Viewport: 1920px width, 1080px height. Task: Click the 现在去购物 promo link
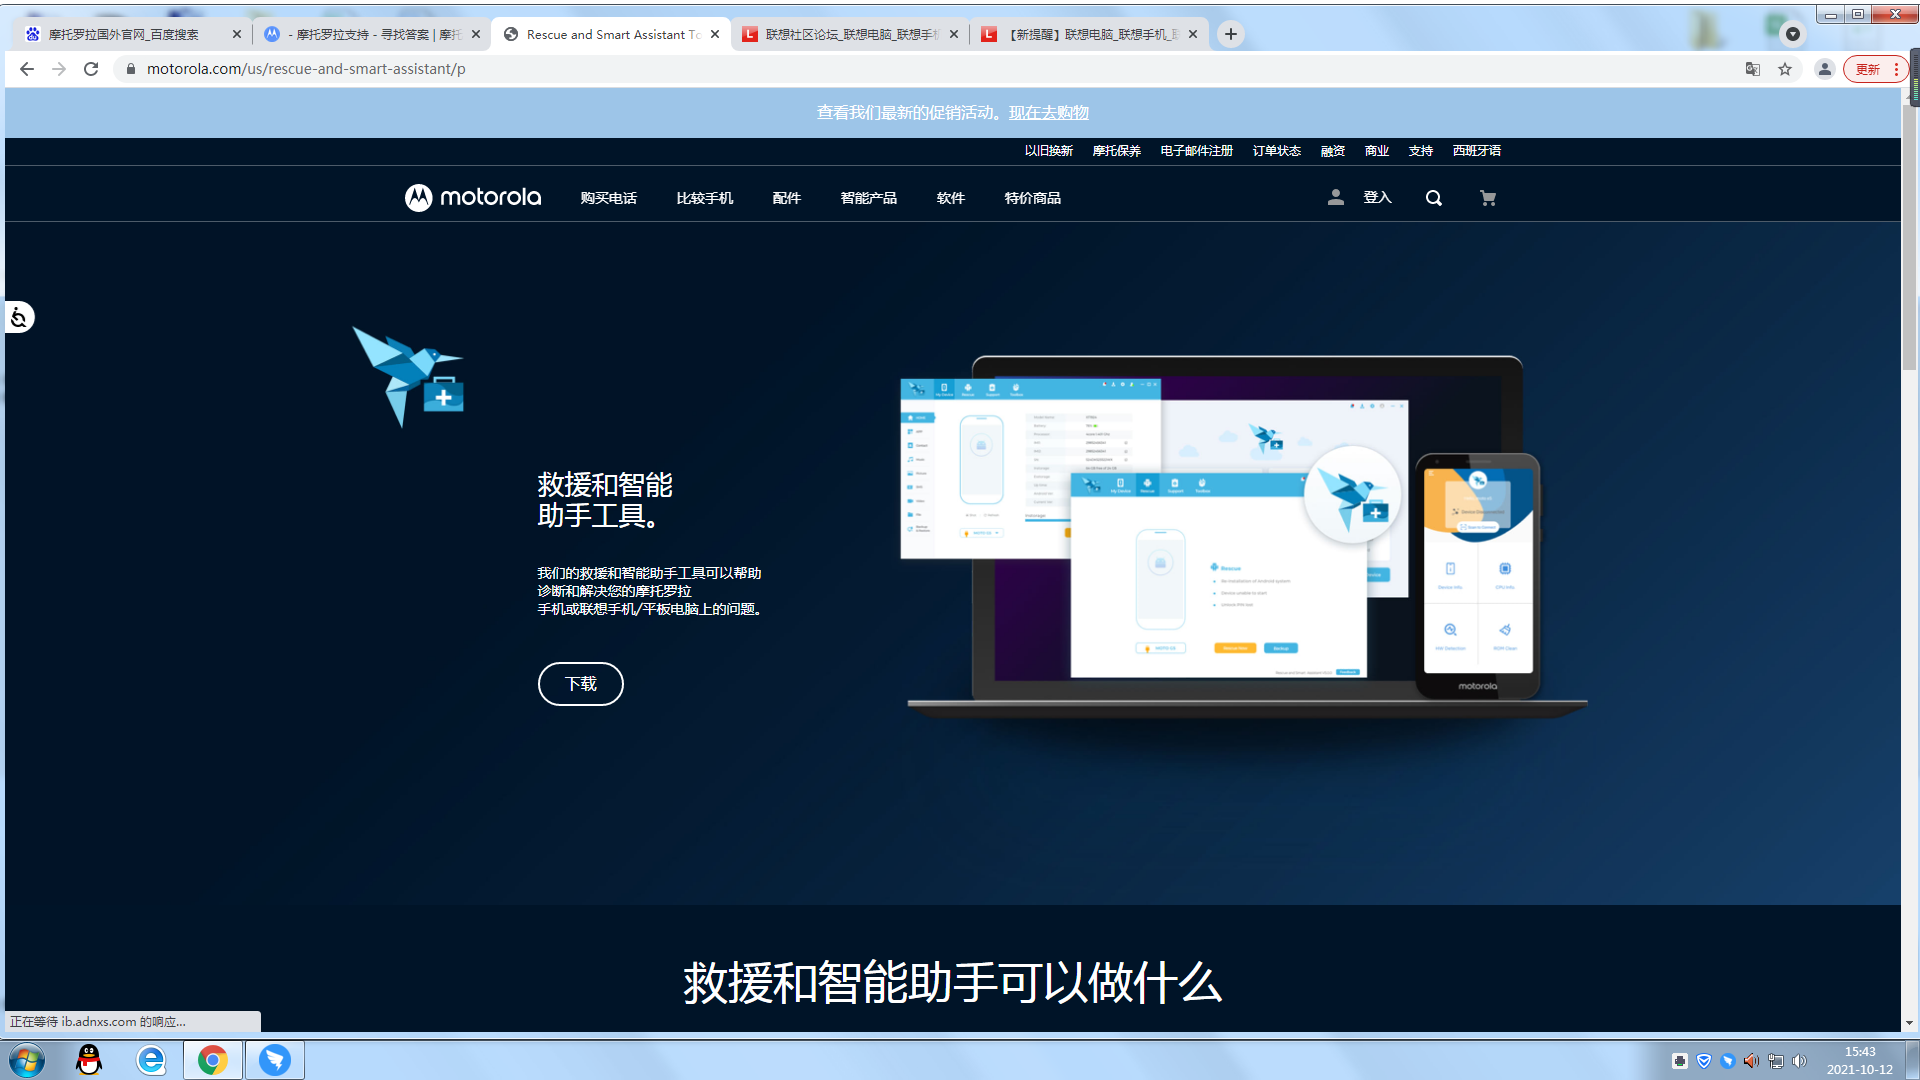coord(1048,113)
